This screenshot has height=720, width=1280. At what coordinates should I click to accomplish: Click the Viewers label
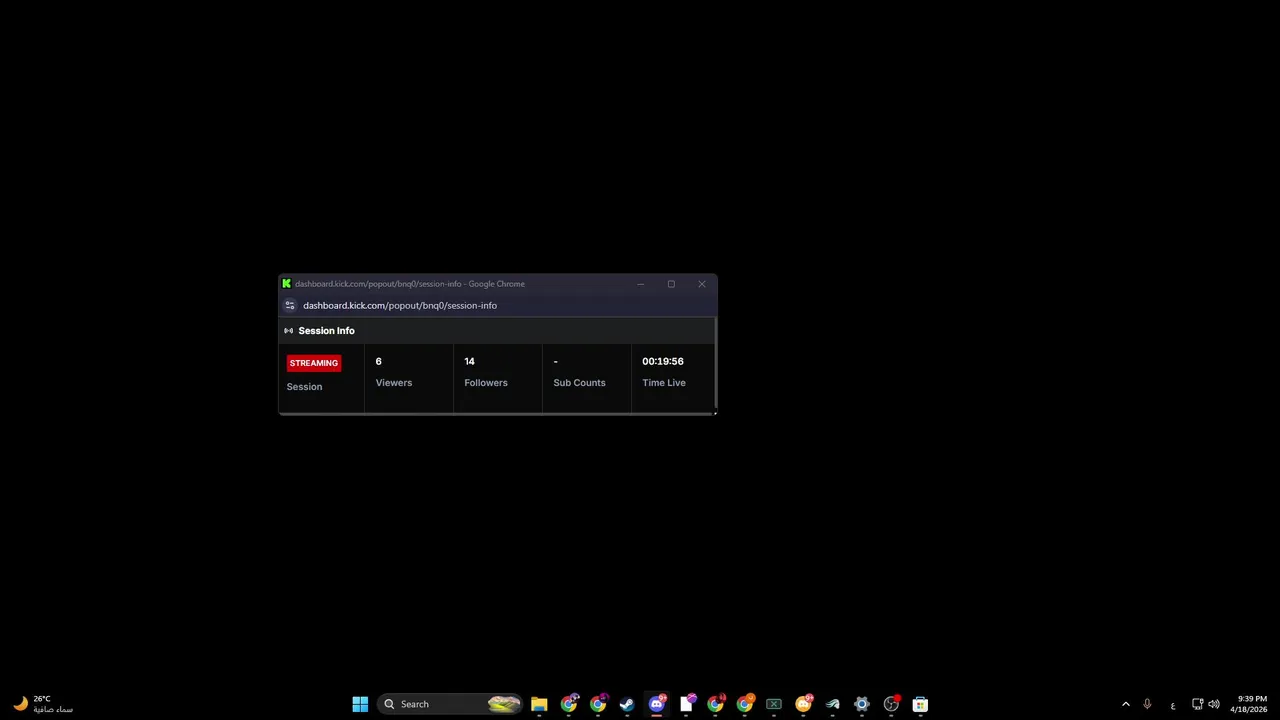point(394,383)
